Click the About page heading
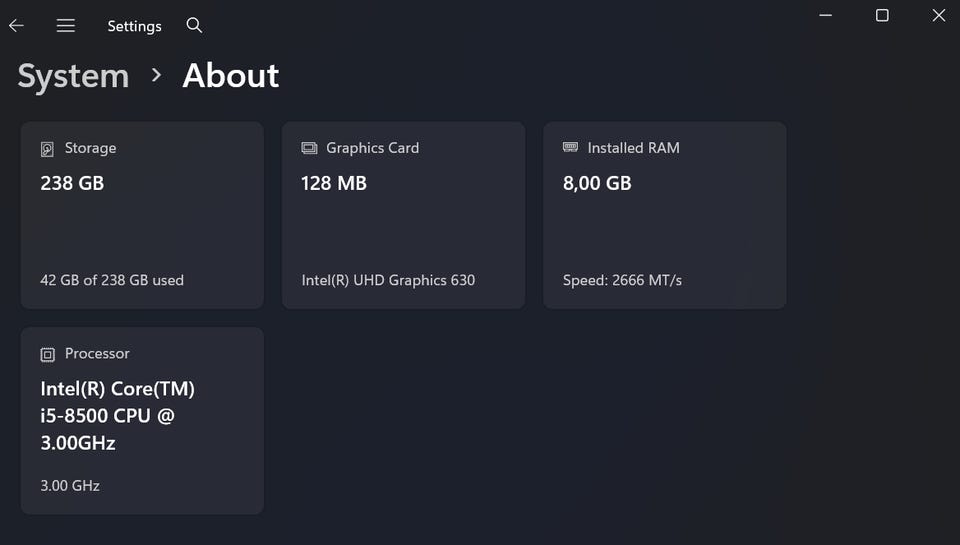Image resolution: width=960 pixels, height=545 pixels. pos(230,76)
